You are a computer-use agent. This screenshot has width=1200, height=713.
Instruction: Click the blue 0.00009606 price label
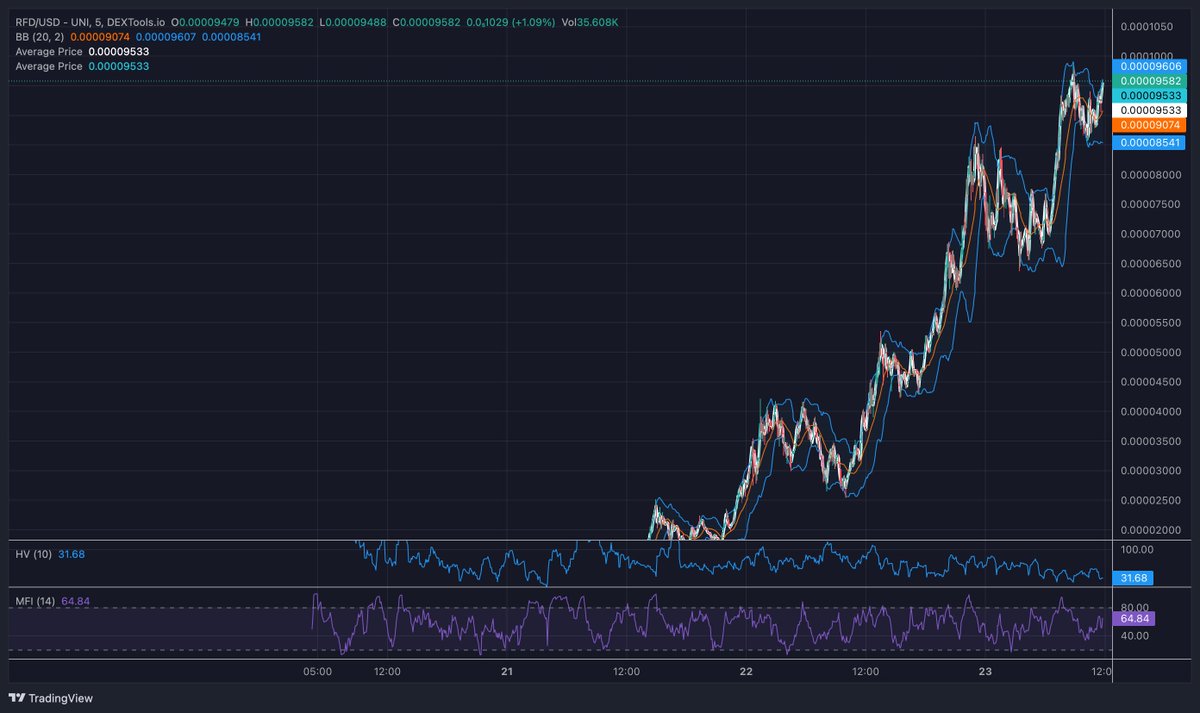pyautogui.click(x=1150, y=65)
